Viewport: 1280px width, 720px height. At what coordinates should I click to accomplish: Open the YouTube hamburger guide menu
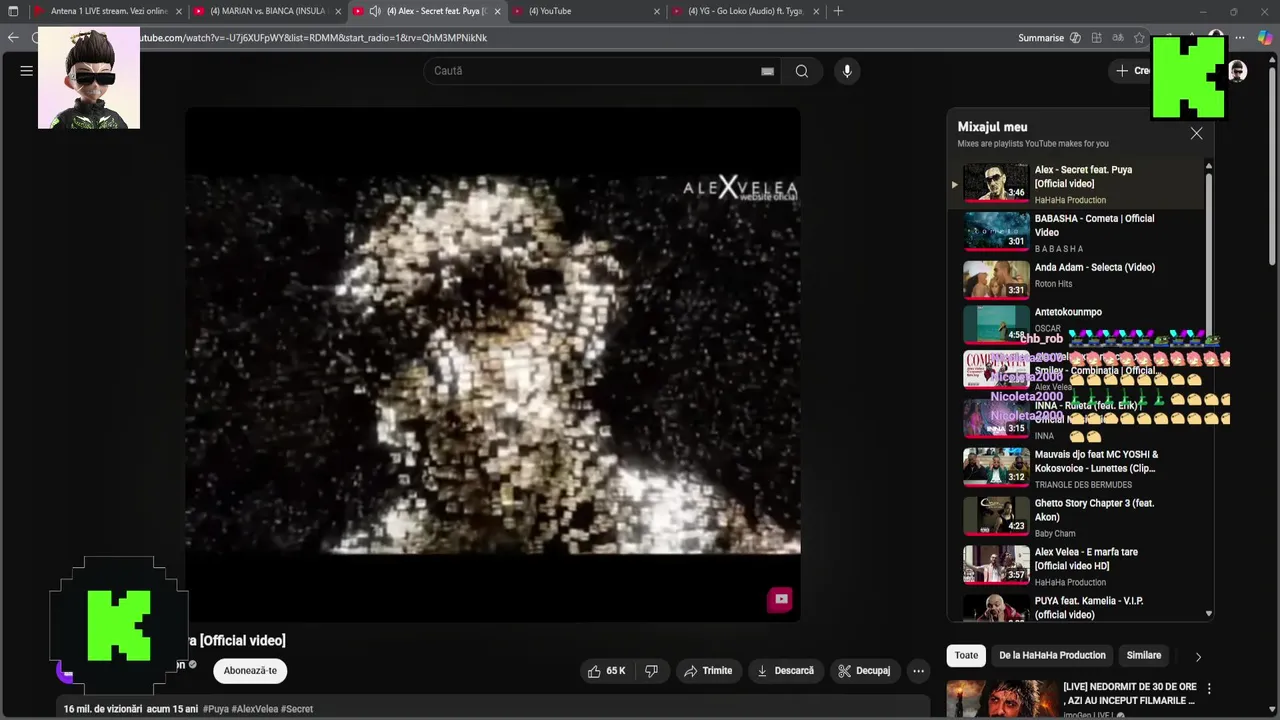coord(27,71)
